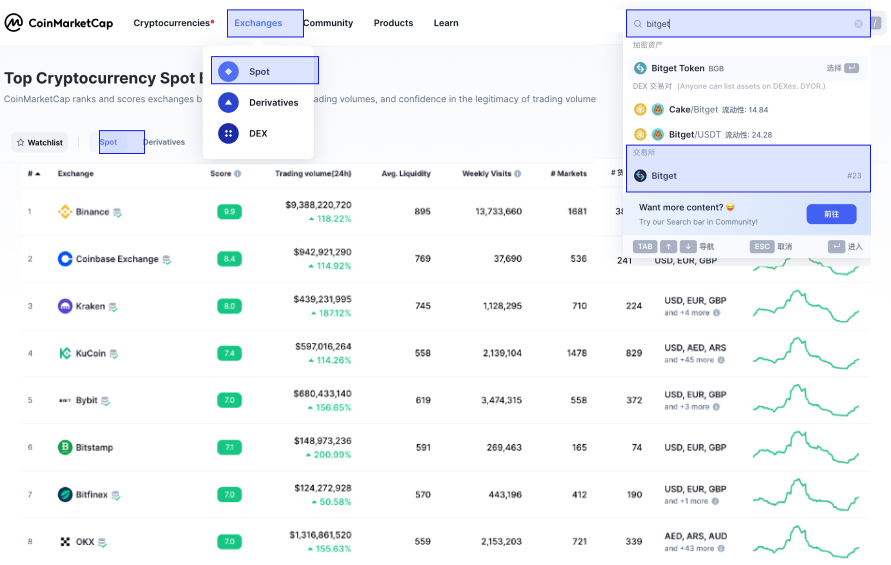Click the Trading volume(24h) column header
The height and width of the screenshot is (565, 891).
313,173
